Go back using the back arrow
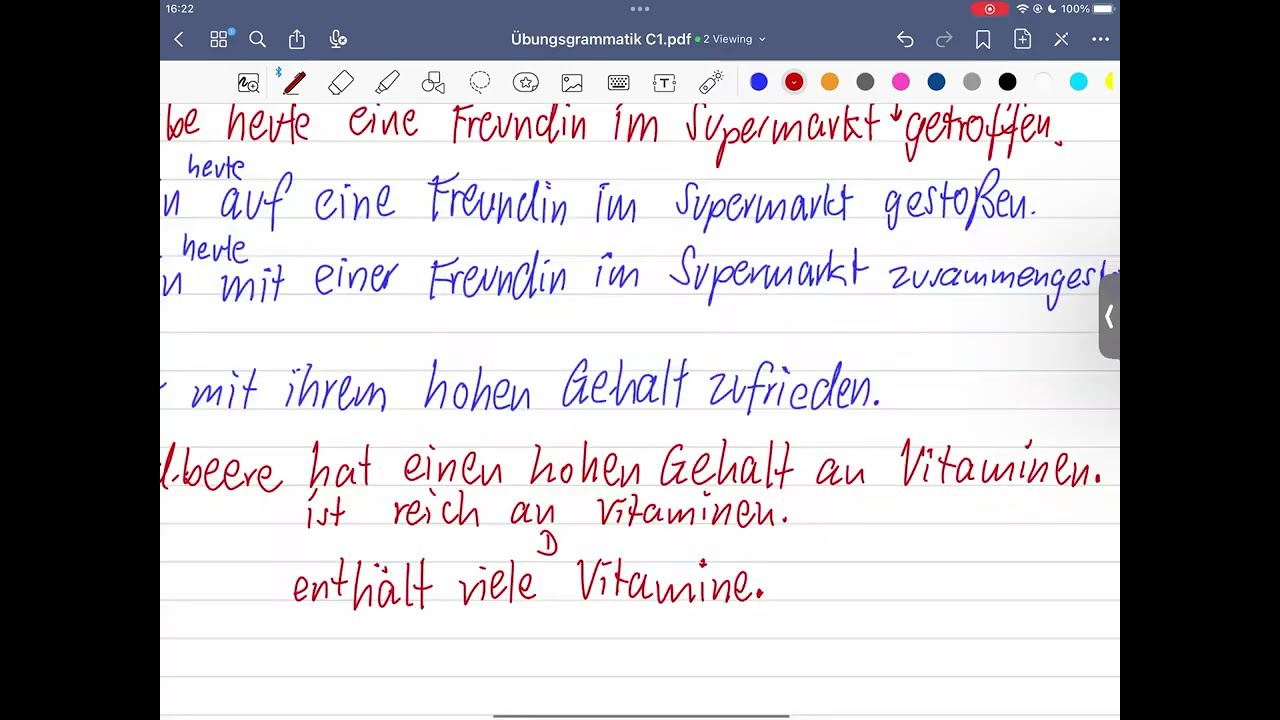This screenshot has height=720, width=1280. [x=179, y=39]
